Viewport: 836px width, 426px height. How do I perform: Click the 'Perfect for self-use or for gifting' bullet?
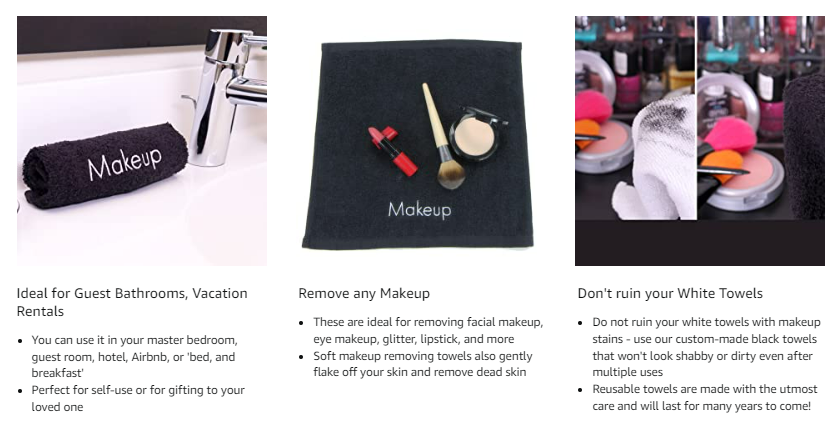pyautogui.click(x=138, y=398)
